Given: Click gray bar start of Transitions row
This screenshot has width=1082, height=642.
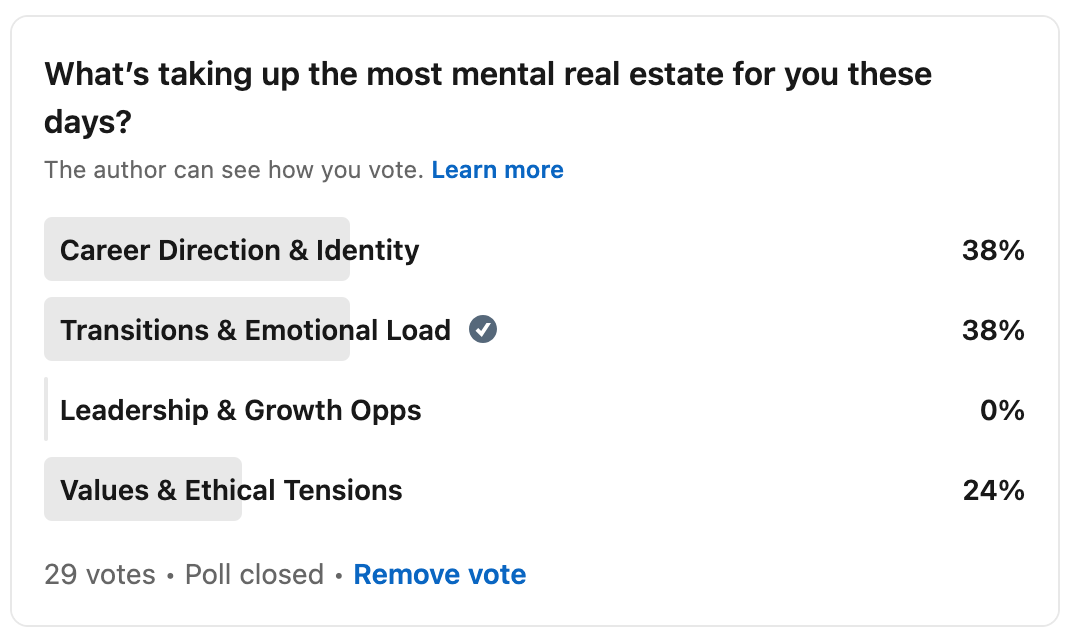Looking at the screenshot, I should coord(52,330).
